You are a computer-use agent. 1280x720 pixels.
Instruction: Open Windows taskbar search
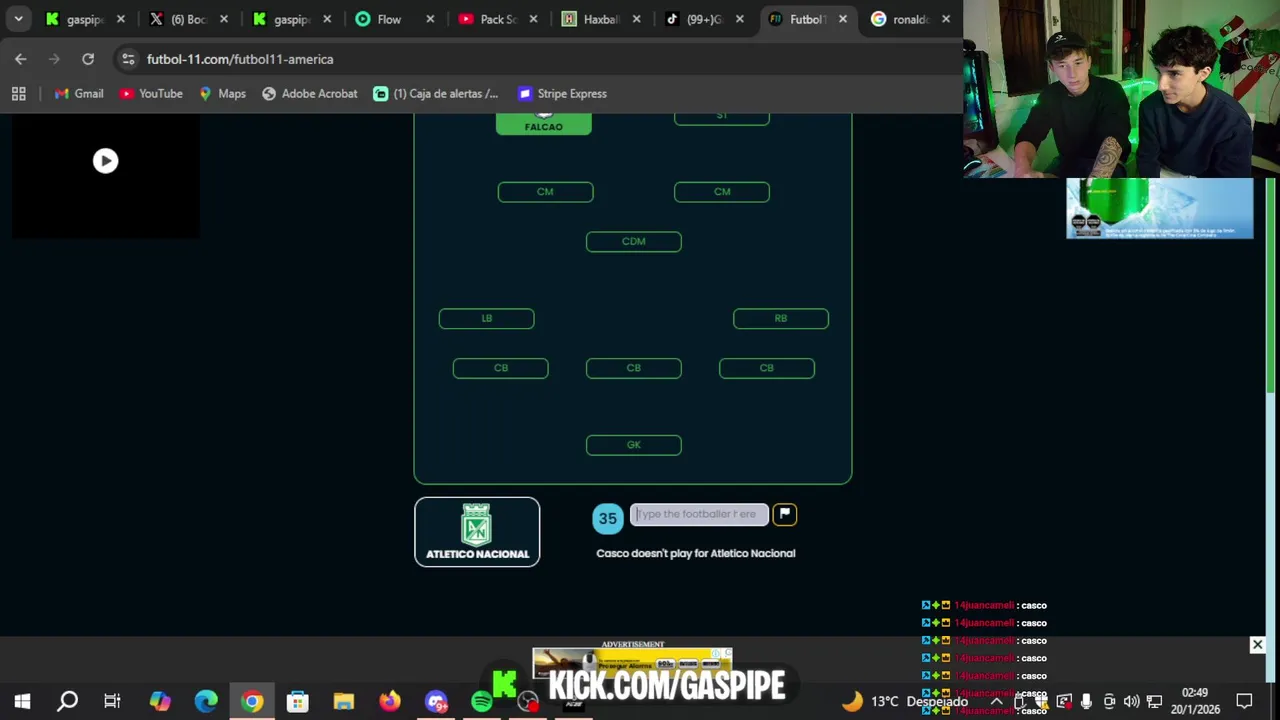click(x=67, y=701)
